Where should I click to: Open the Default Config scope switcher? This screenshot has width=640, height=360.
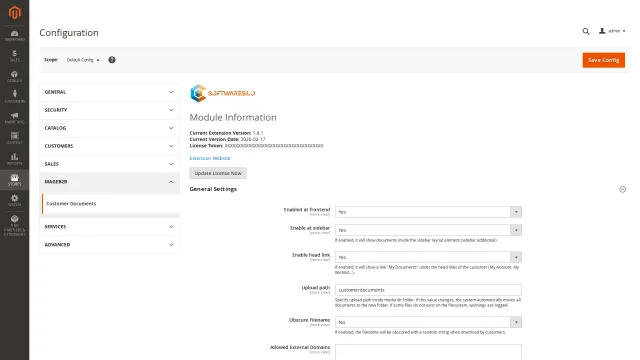click(x=83, y=60)
